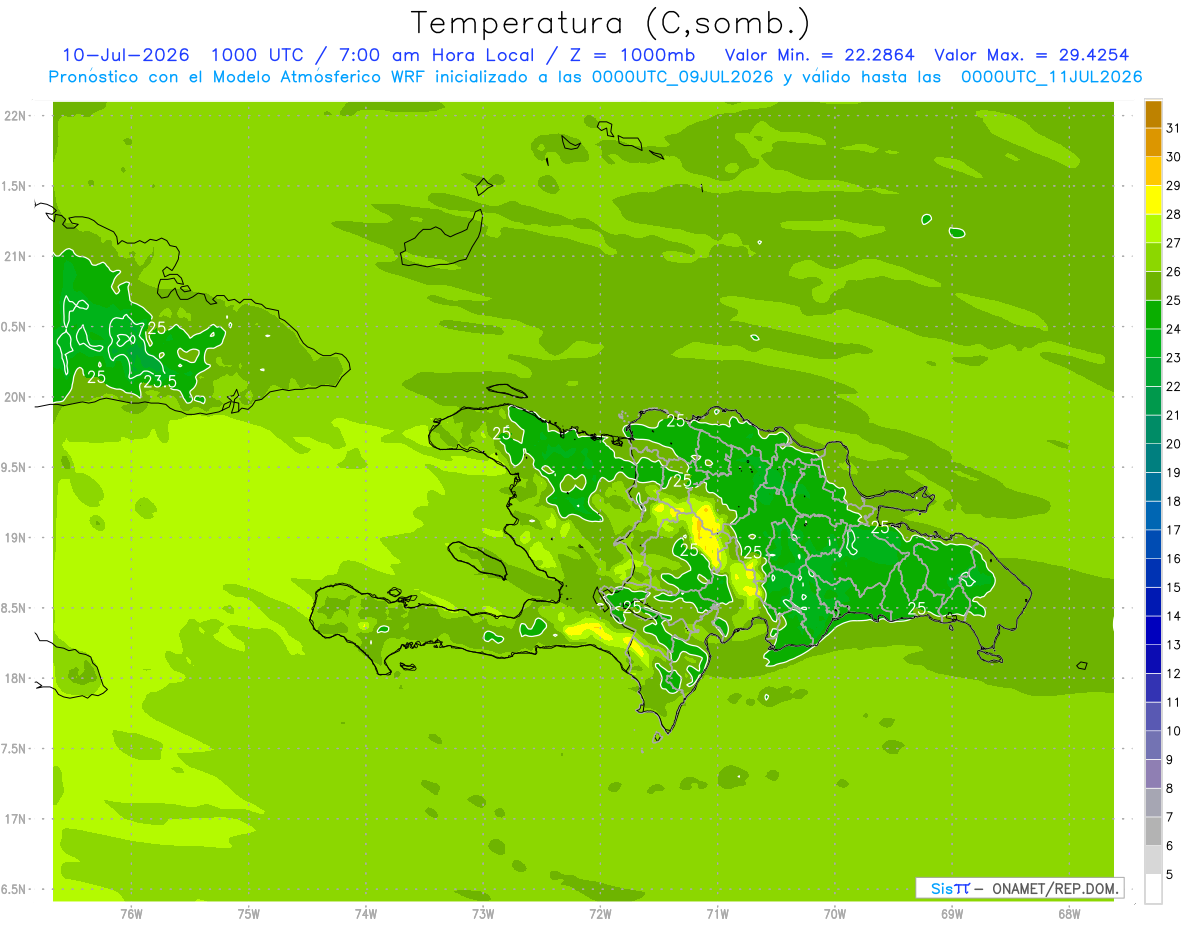
Task: Click the "17N" latitude axis label
Action: click(x=15, y=819)
